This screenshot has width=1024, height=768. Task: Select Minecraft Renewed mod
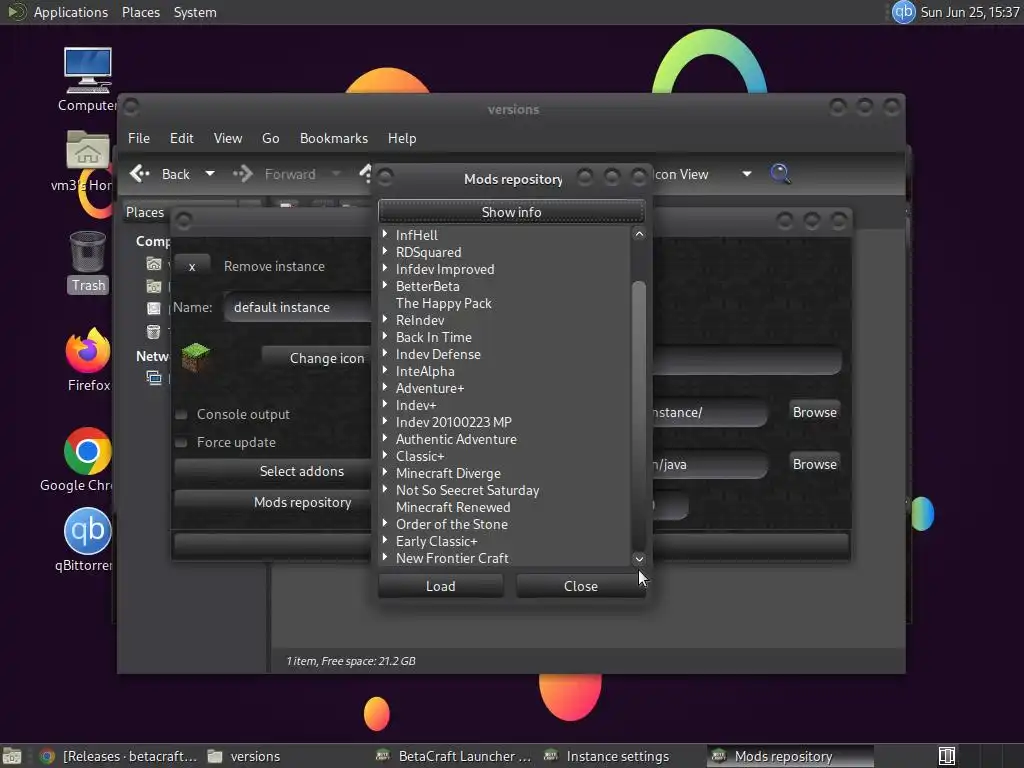(453, 507)
